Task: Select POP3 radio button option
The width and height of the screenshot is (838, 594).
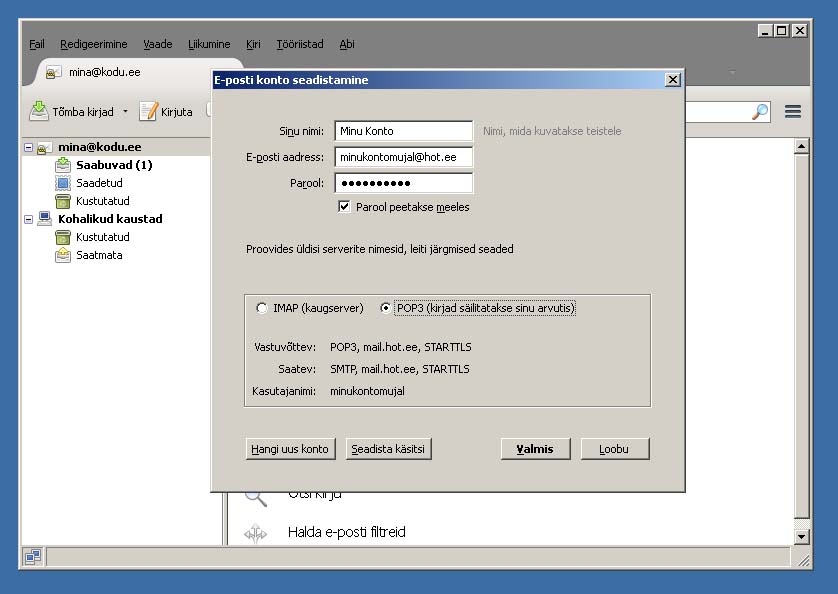Action: click(385, 308)
